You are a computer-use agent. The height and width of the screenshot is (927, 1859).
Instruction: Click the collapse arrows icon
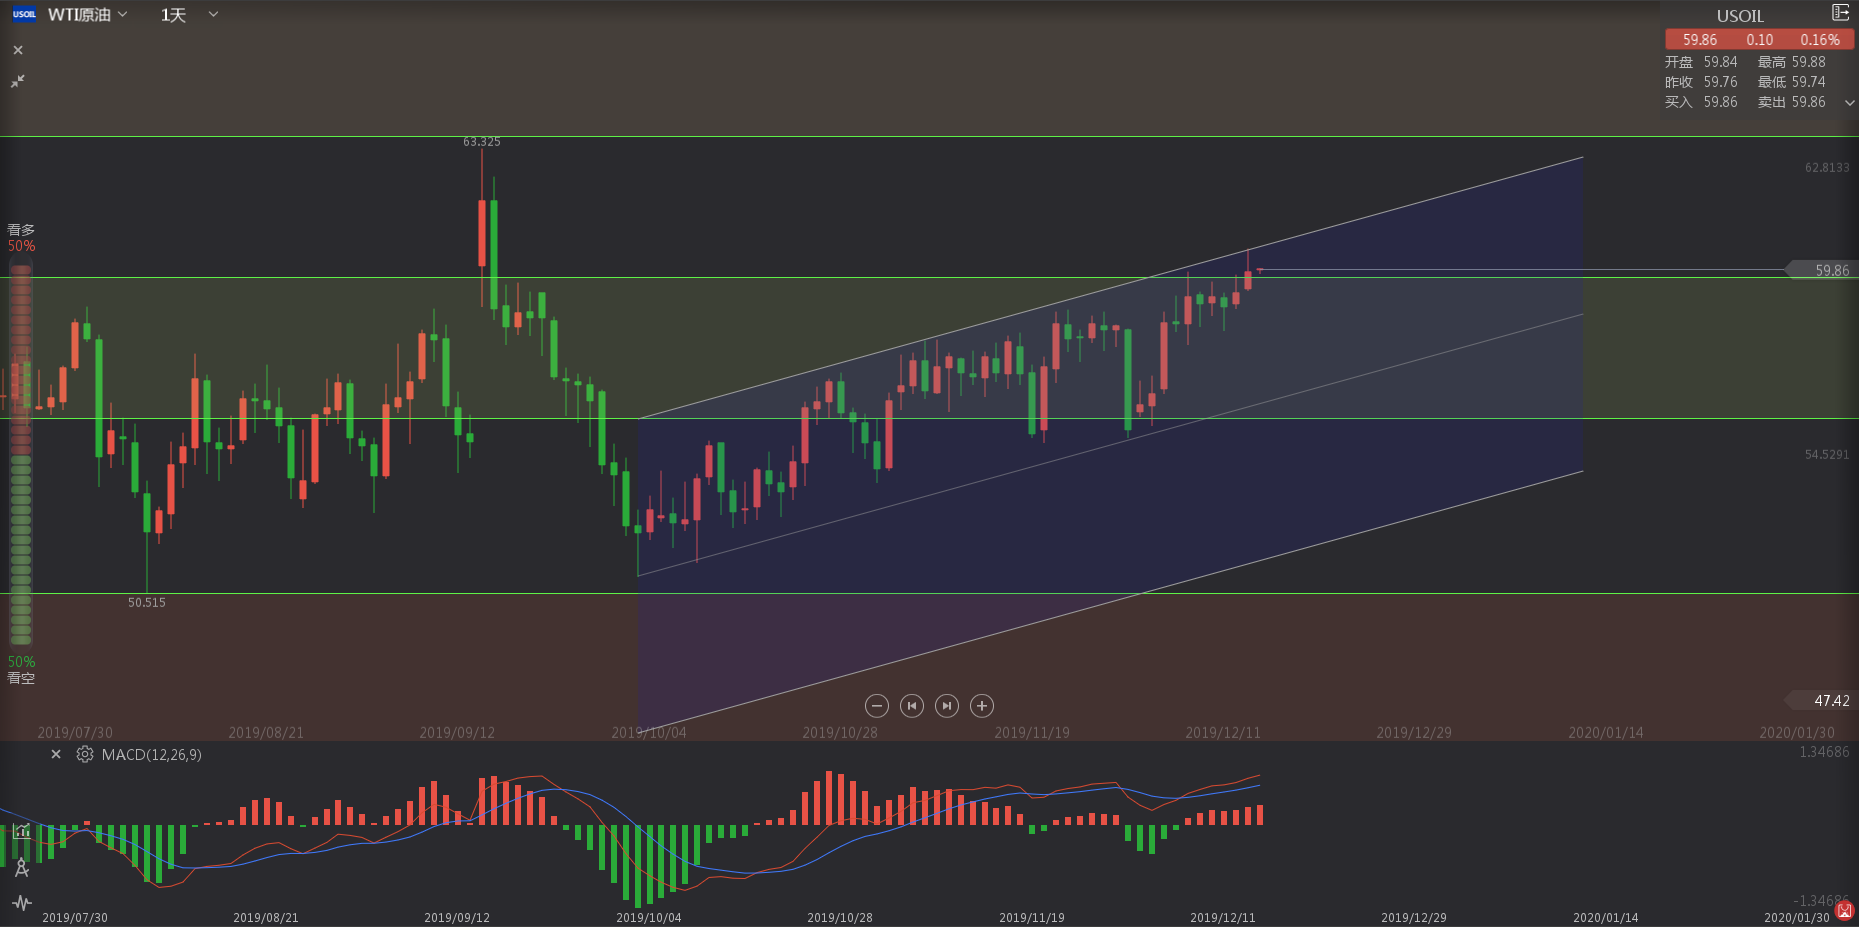18,81
